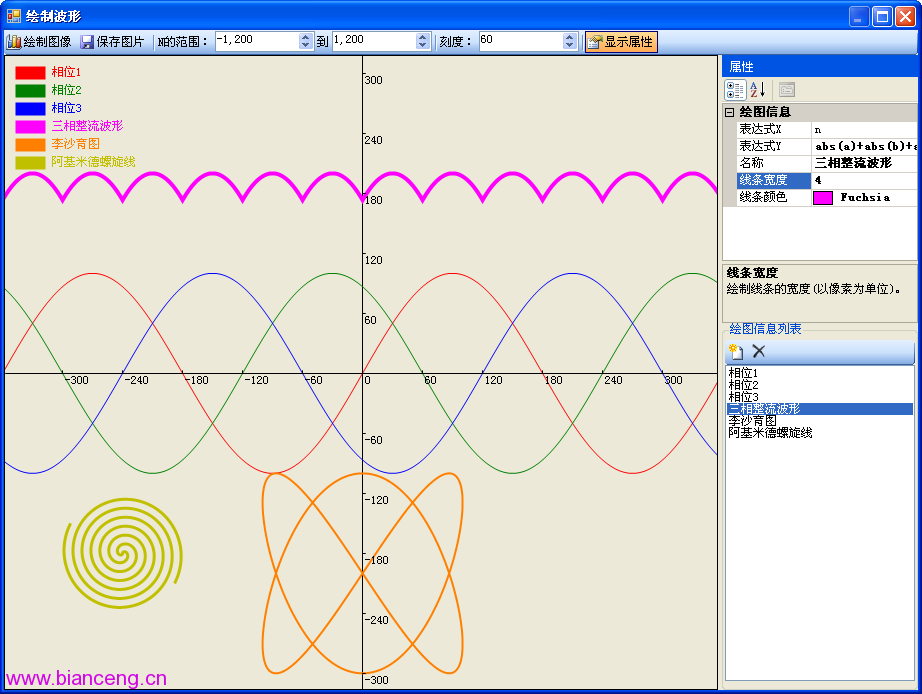Select 相位2 in the drawing info list
This screenshot has height=694, width=922.
[x=820, y=385]
